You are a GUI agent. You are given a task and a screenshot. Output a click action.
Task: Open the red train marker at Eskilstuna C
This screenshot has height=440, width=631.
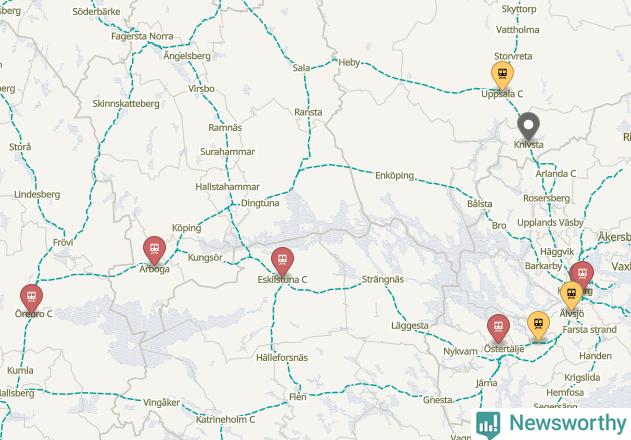283,261
